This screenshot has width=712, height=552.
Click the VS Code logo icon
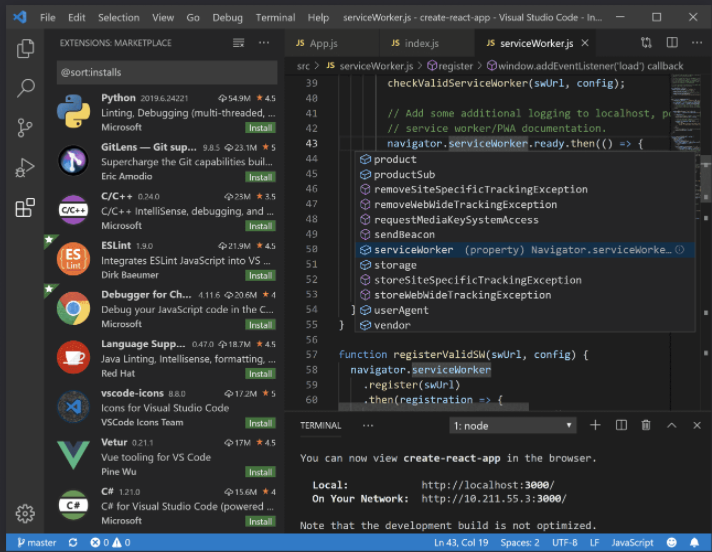point(20,17)
